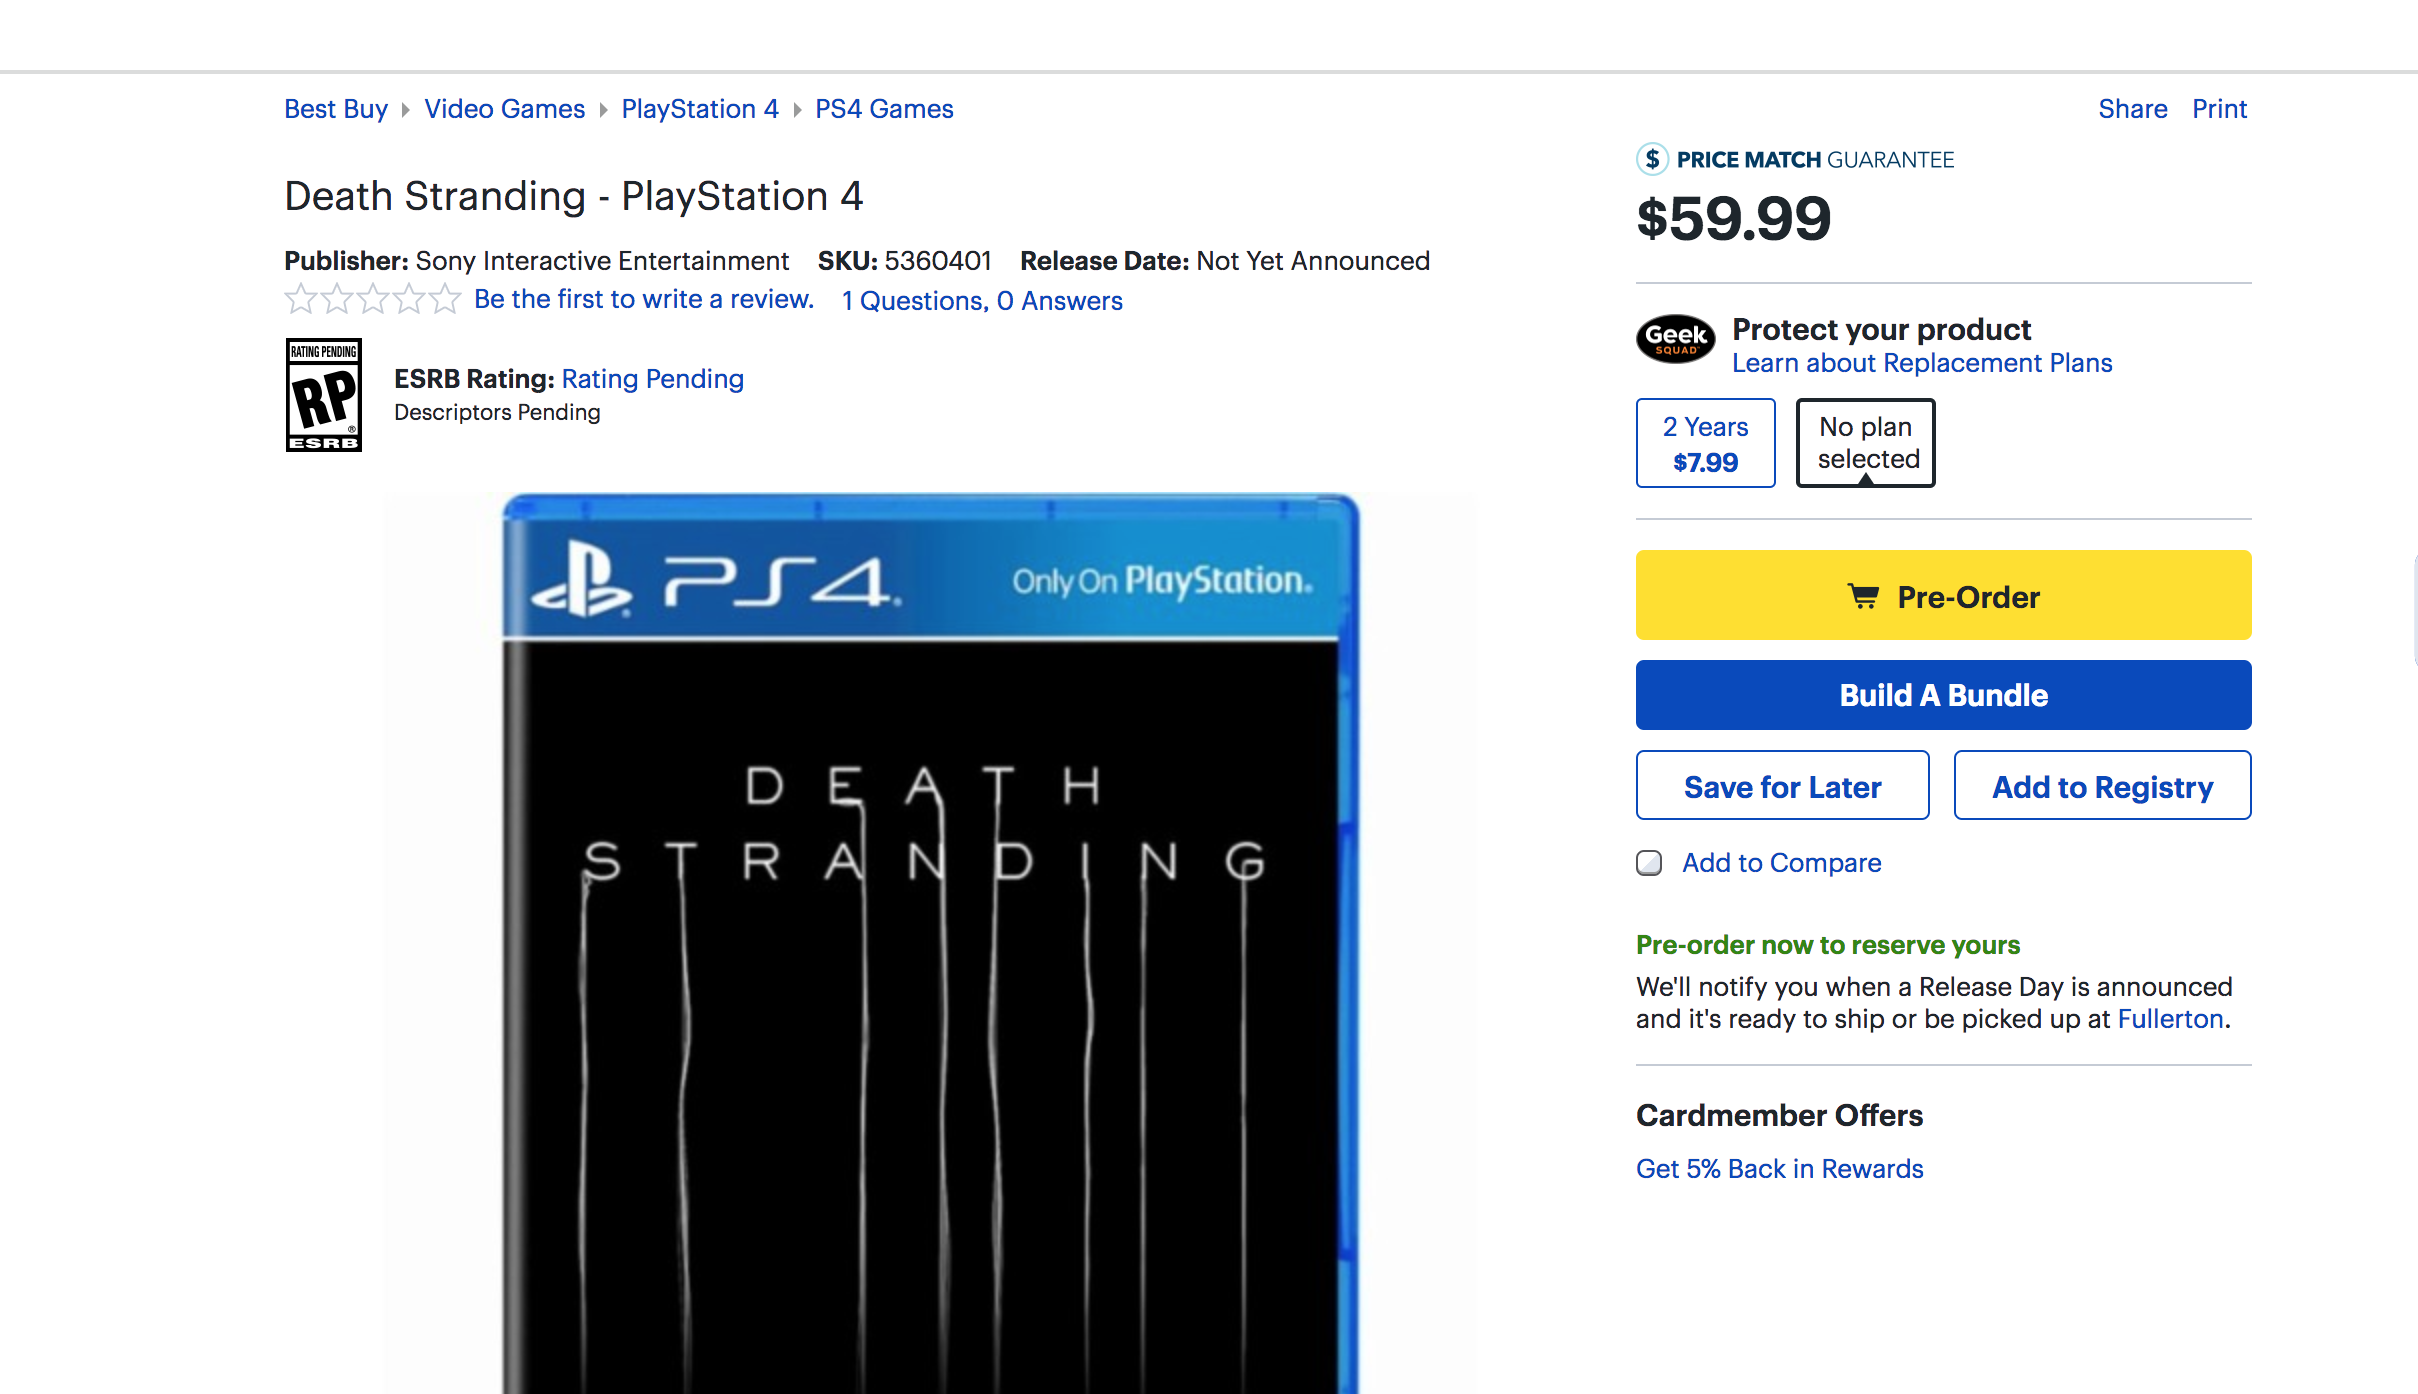2418x1394 pixels.
Task: View 1 Questions, 0 Answers link
Action: (982, 301)
